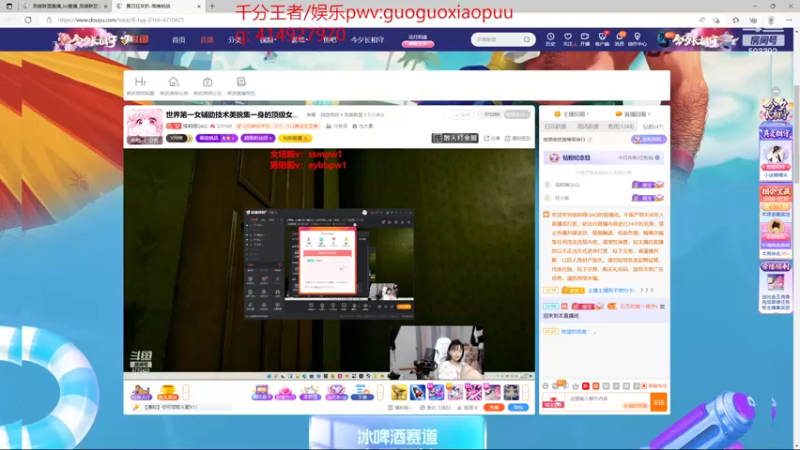Click the rocket gift icon
Viewport: 800px width, 450px height.
pos(417,392)
